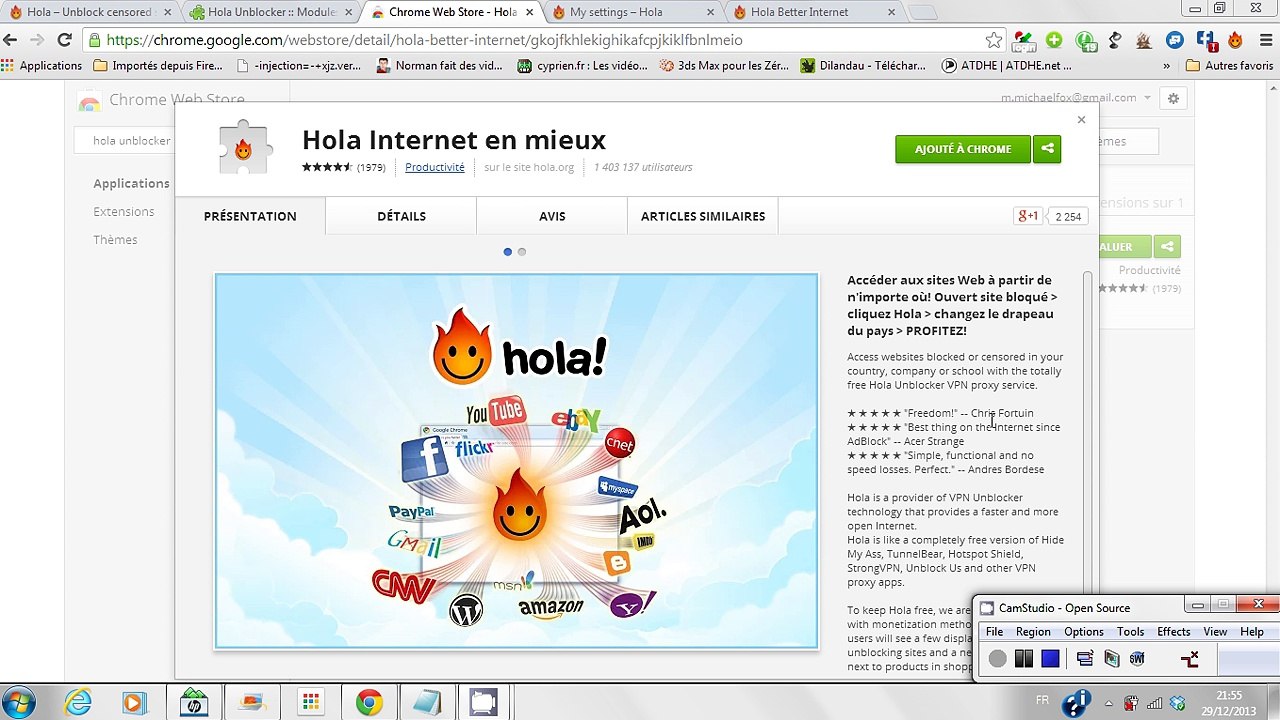Bookmark this page with the star icon
1280x720 pixels.
(993, 40)
